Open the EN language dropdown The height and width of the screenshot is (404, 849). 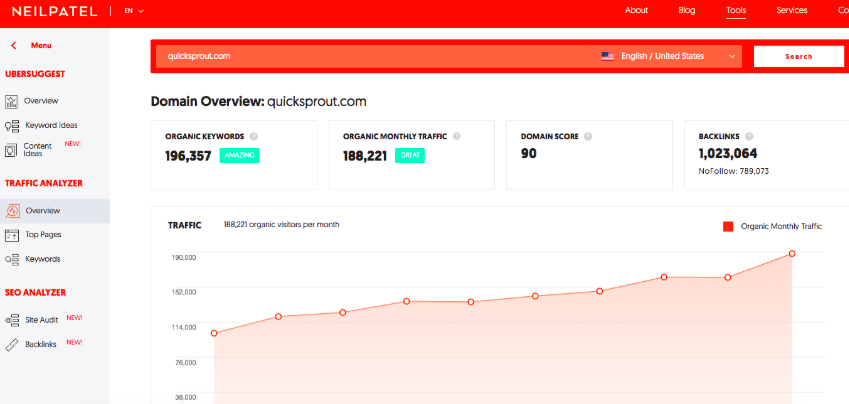point(134,11)
